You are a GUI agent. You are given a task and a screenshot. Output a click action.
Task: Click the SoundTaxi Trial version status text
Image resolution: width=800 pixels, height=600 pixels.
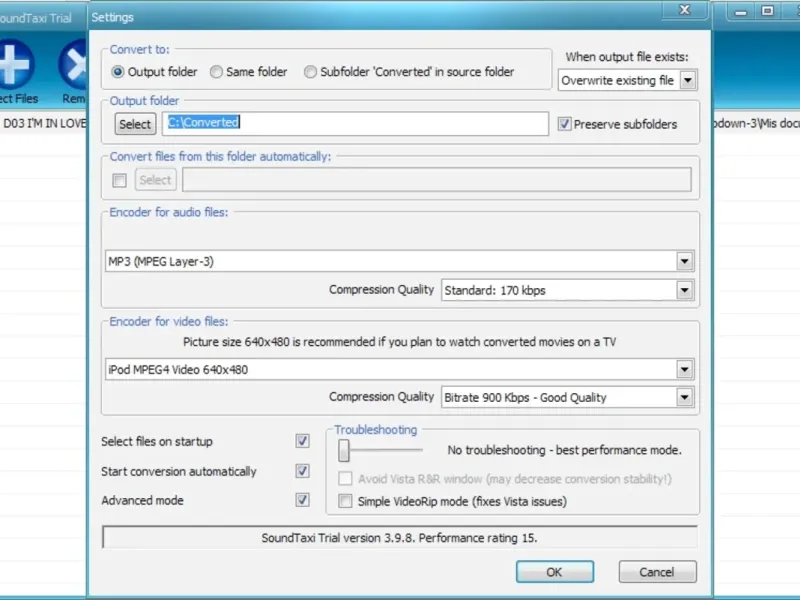click(x=399, y=538)
